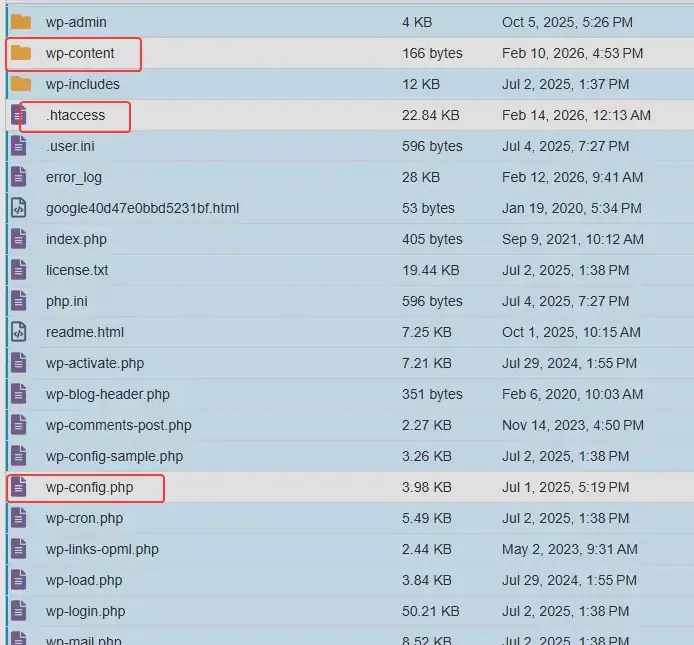Viewport: 694px width, 645px height.
Task: Click date Oct 5, 2025, 5:26 PM
Action: click(567, 22)
